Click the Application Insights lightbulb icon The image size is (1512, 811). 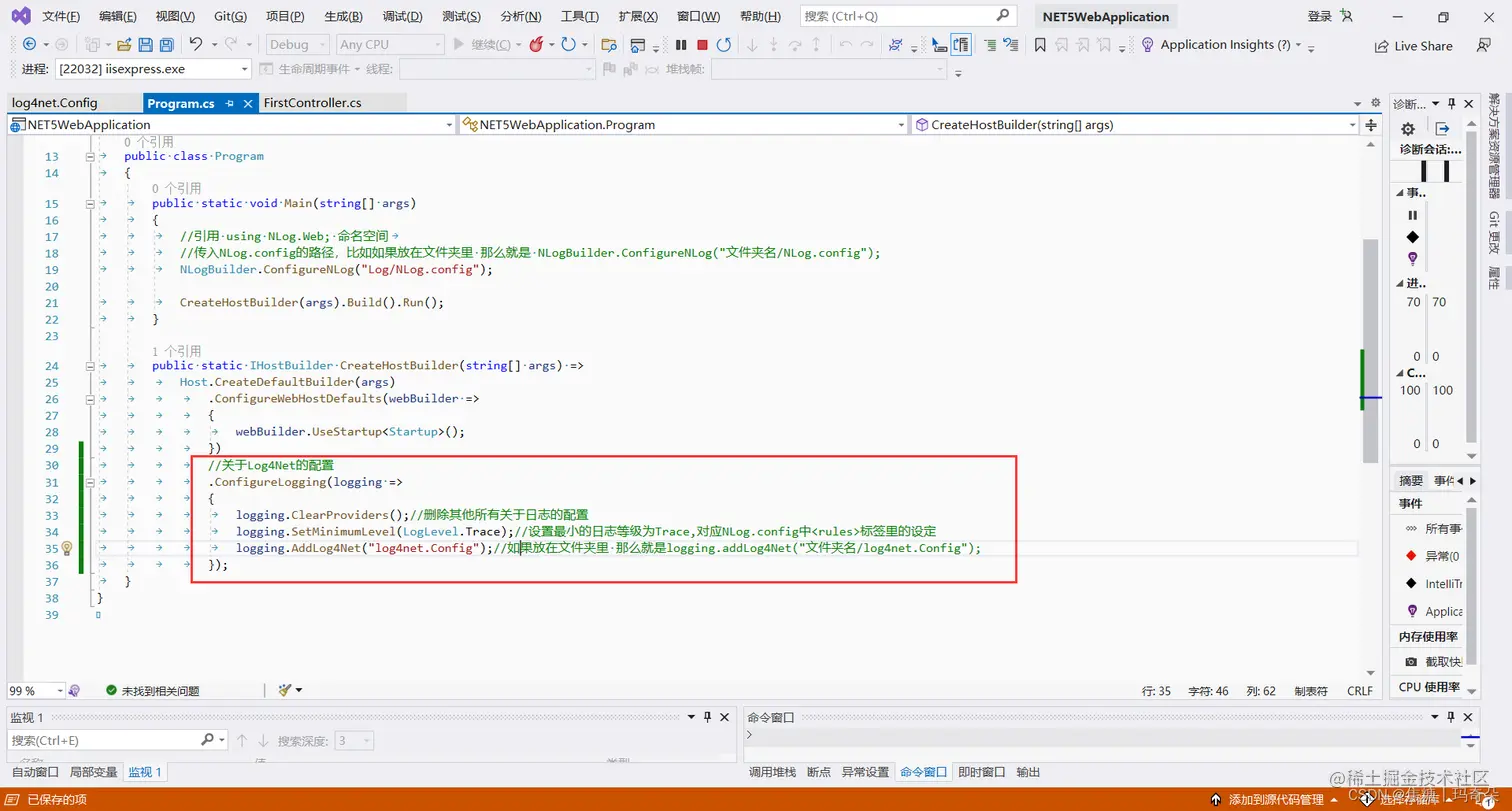pyautogui.click(x=1148, y=44)
